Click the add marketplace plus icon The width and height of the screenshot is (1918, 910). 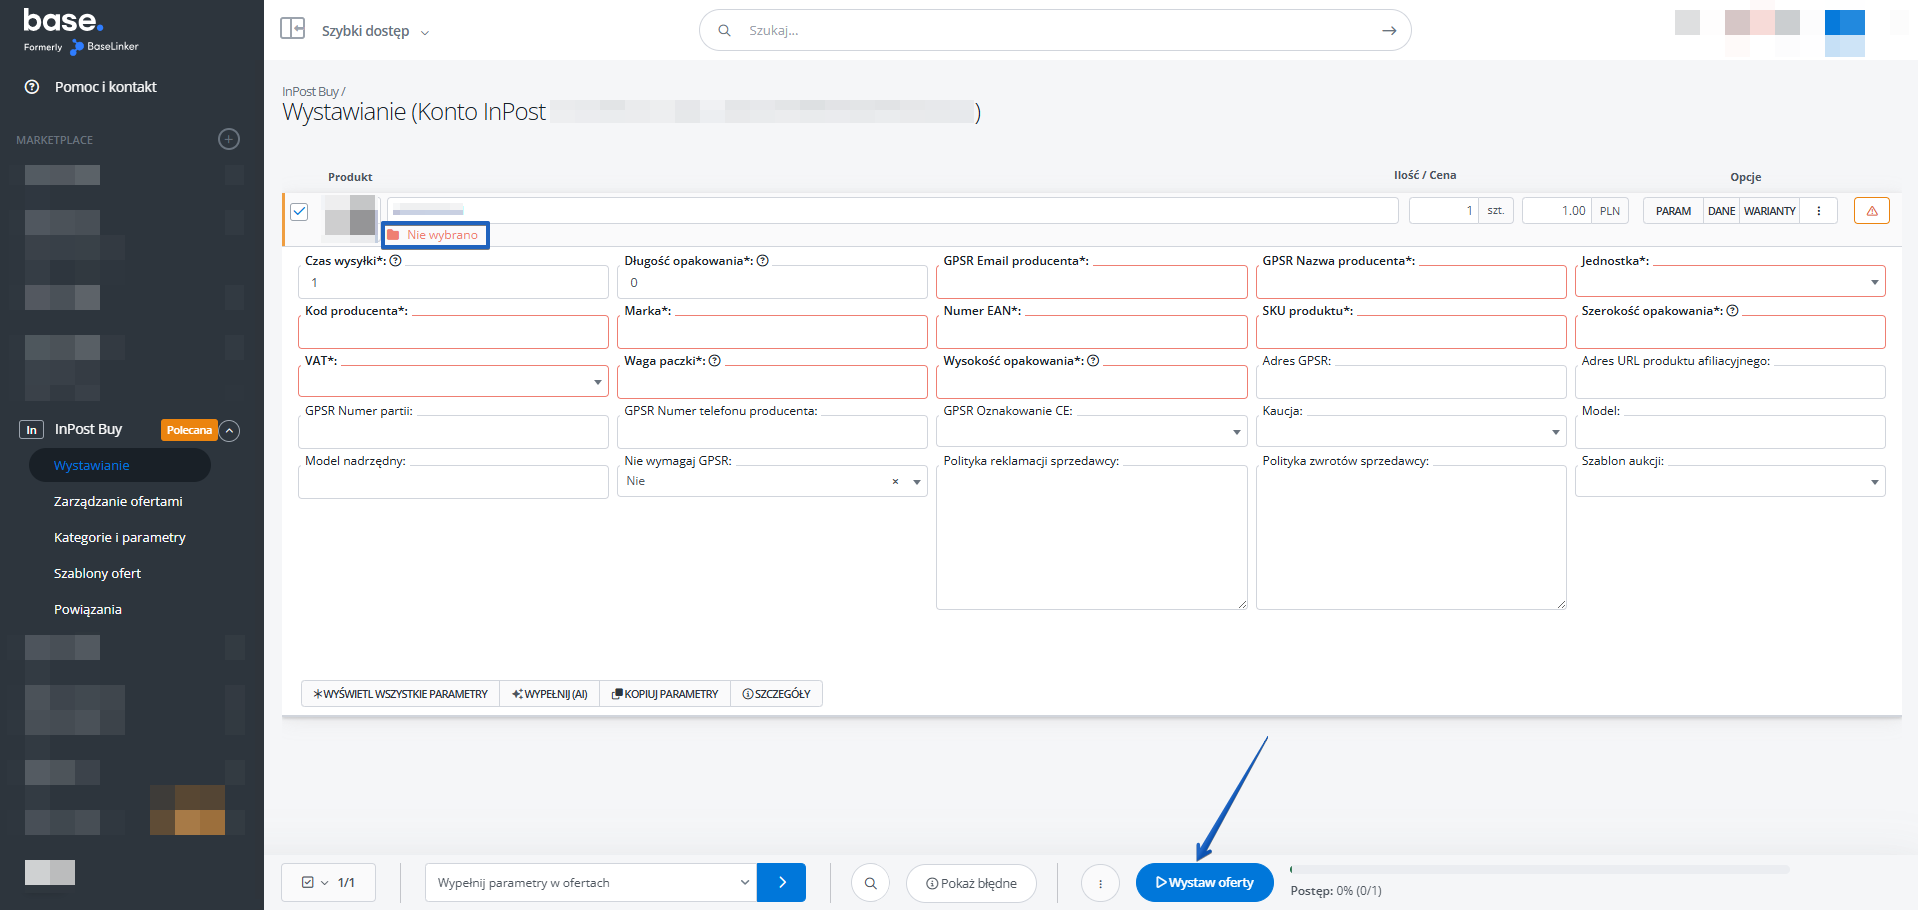229,139
